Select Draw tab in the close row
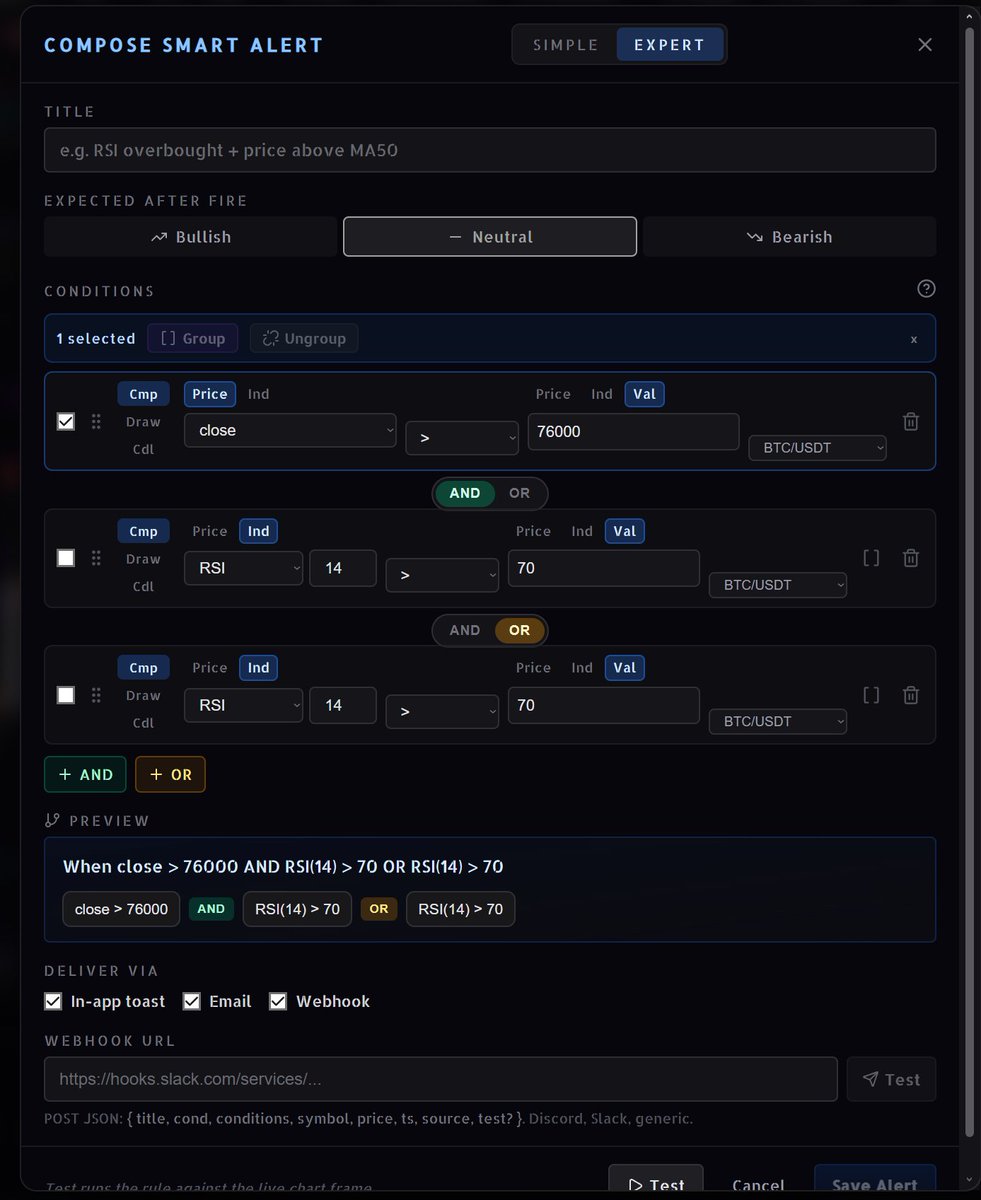The width and height of the screenshot is (981, 1200). click(x=143, y=422)
